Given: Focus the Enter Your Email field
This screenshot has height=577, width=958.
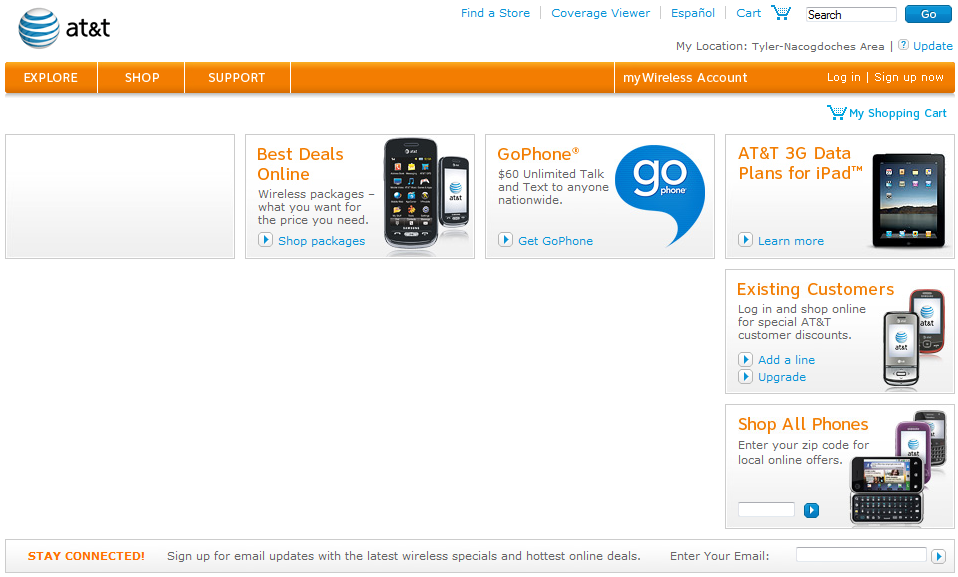Looking at the screenshot, I should pos(861,555).
